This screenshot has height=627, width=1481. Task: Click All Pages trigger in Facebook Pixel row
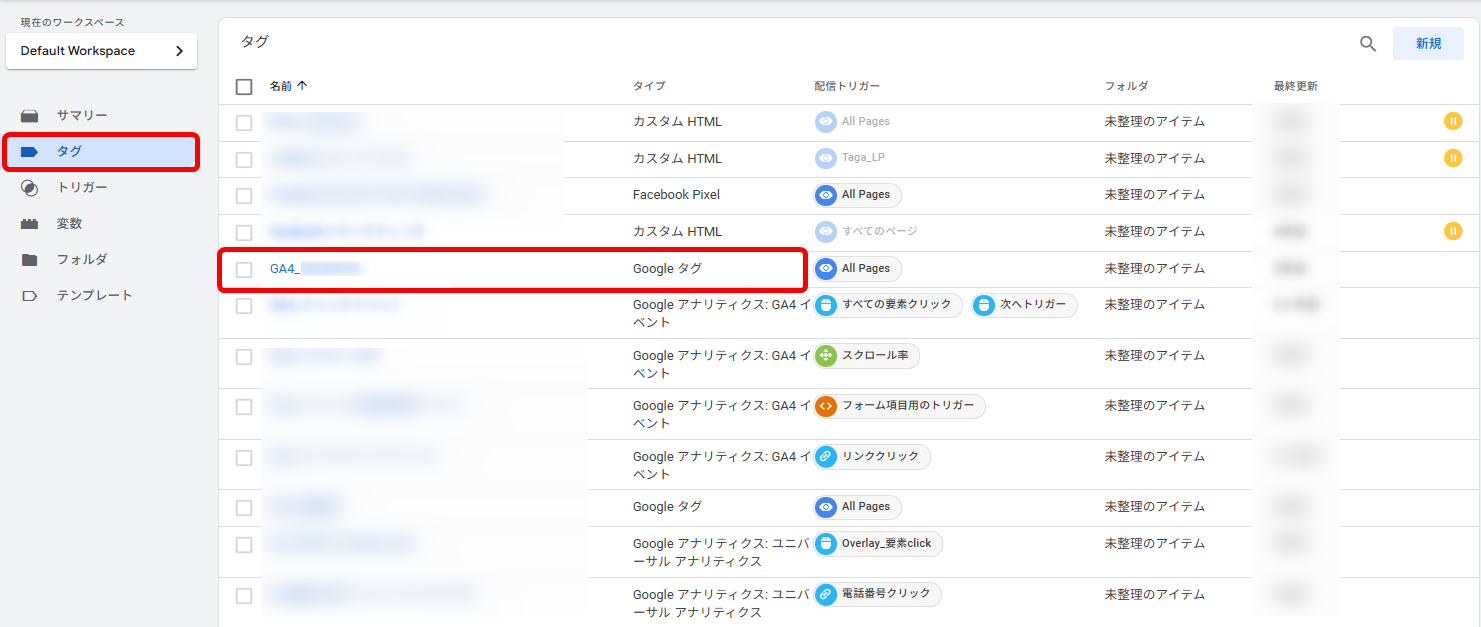(x=858, y=195)
